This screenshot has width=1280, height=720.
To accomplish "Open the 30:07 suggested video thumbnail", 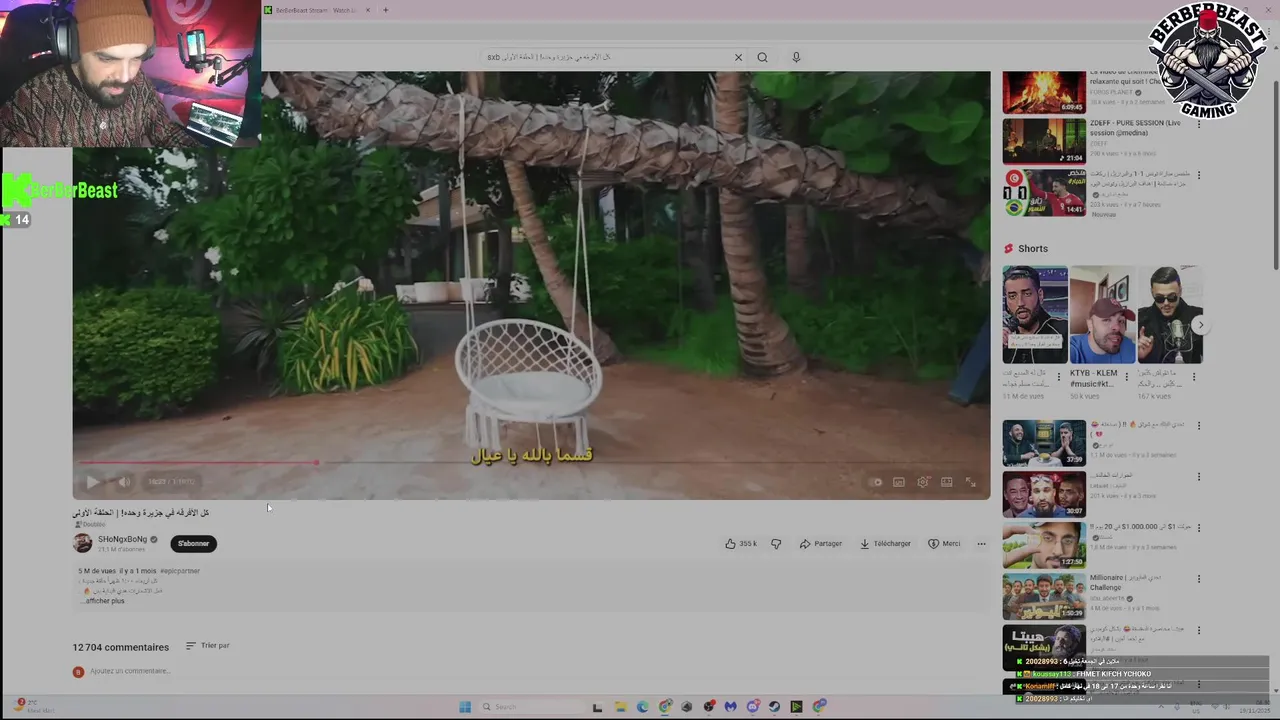I will (x=1044, y=494).
